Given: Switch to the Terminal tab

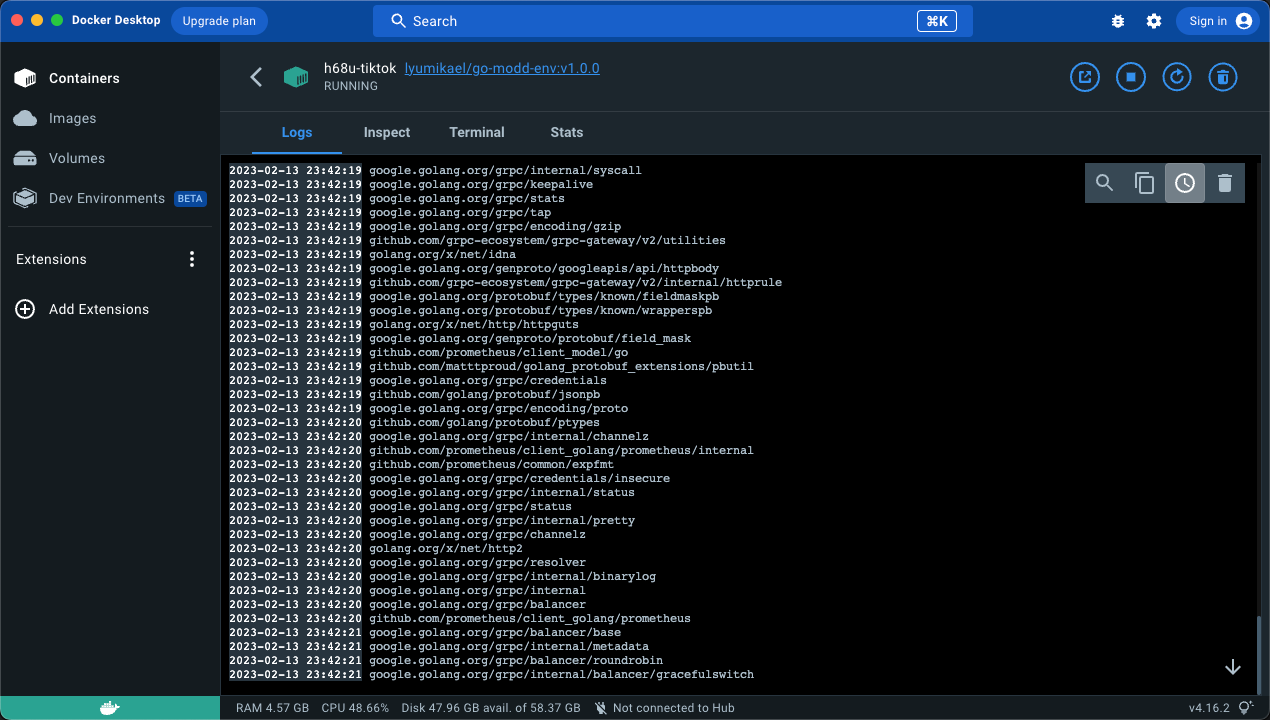Looking at the screenshot, I should pyautogui.click(x=477, y=132).
